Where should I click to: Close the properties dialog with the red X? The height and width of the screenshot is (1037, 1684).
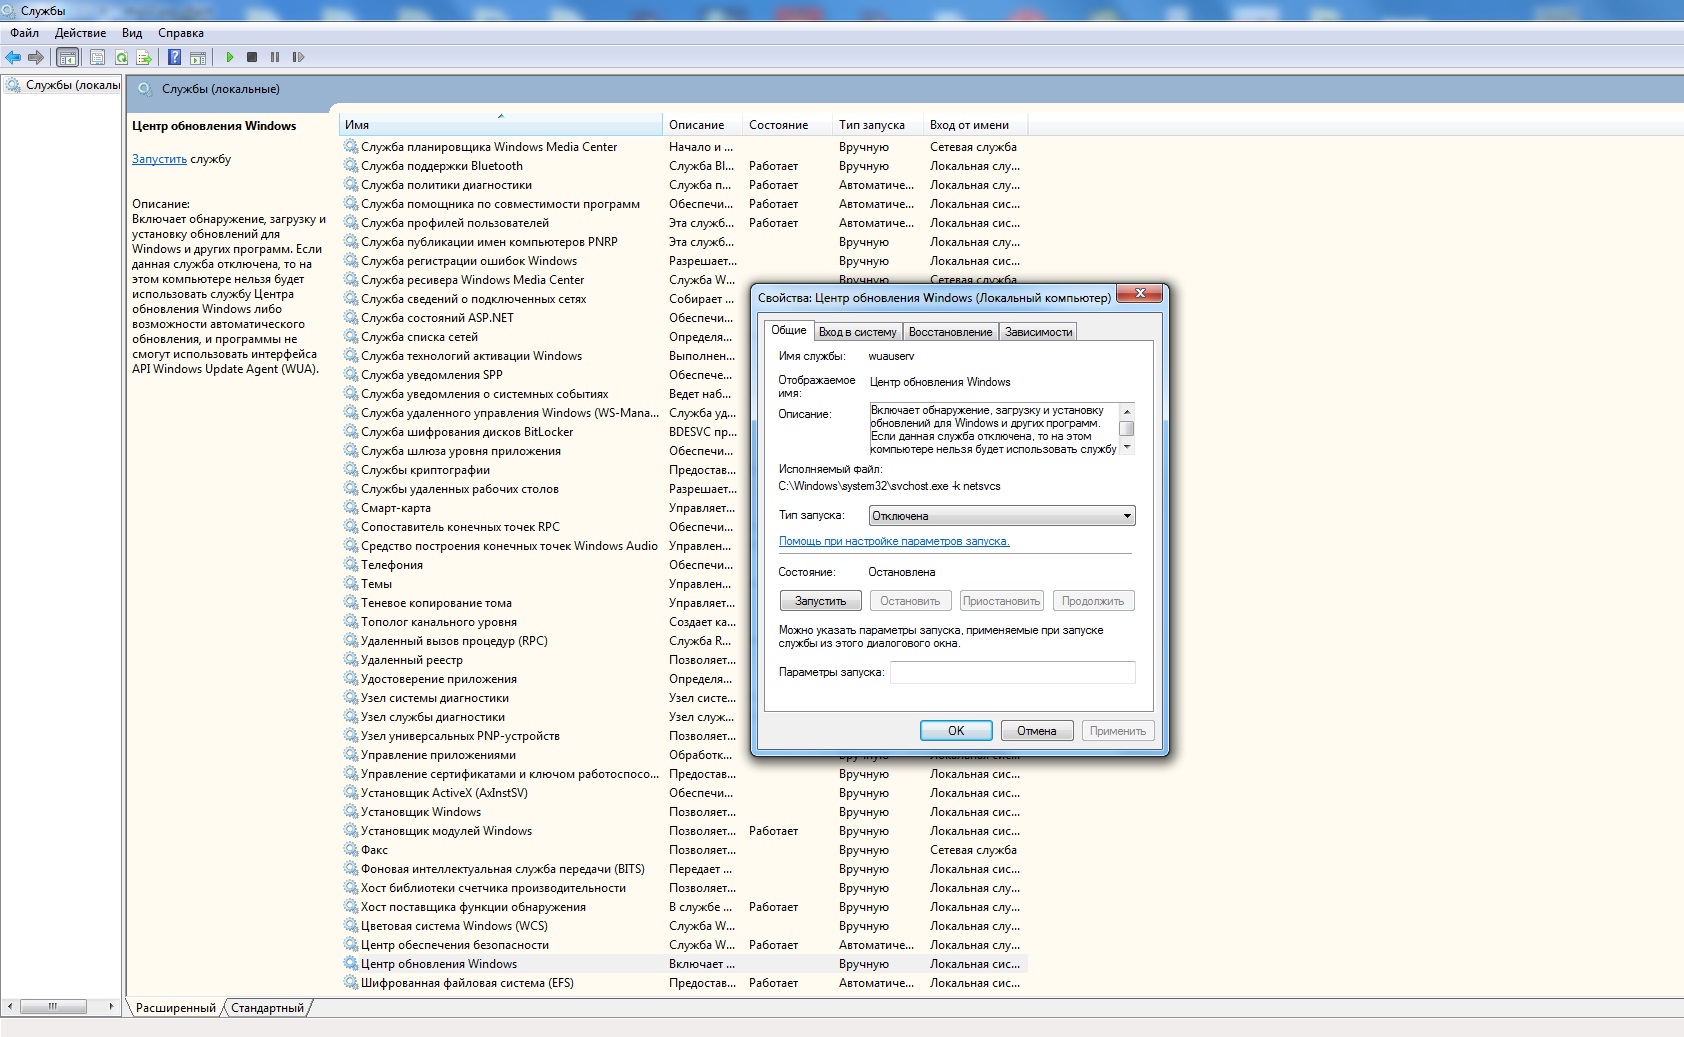[x=1138, y=294]
